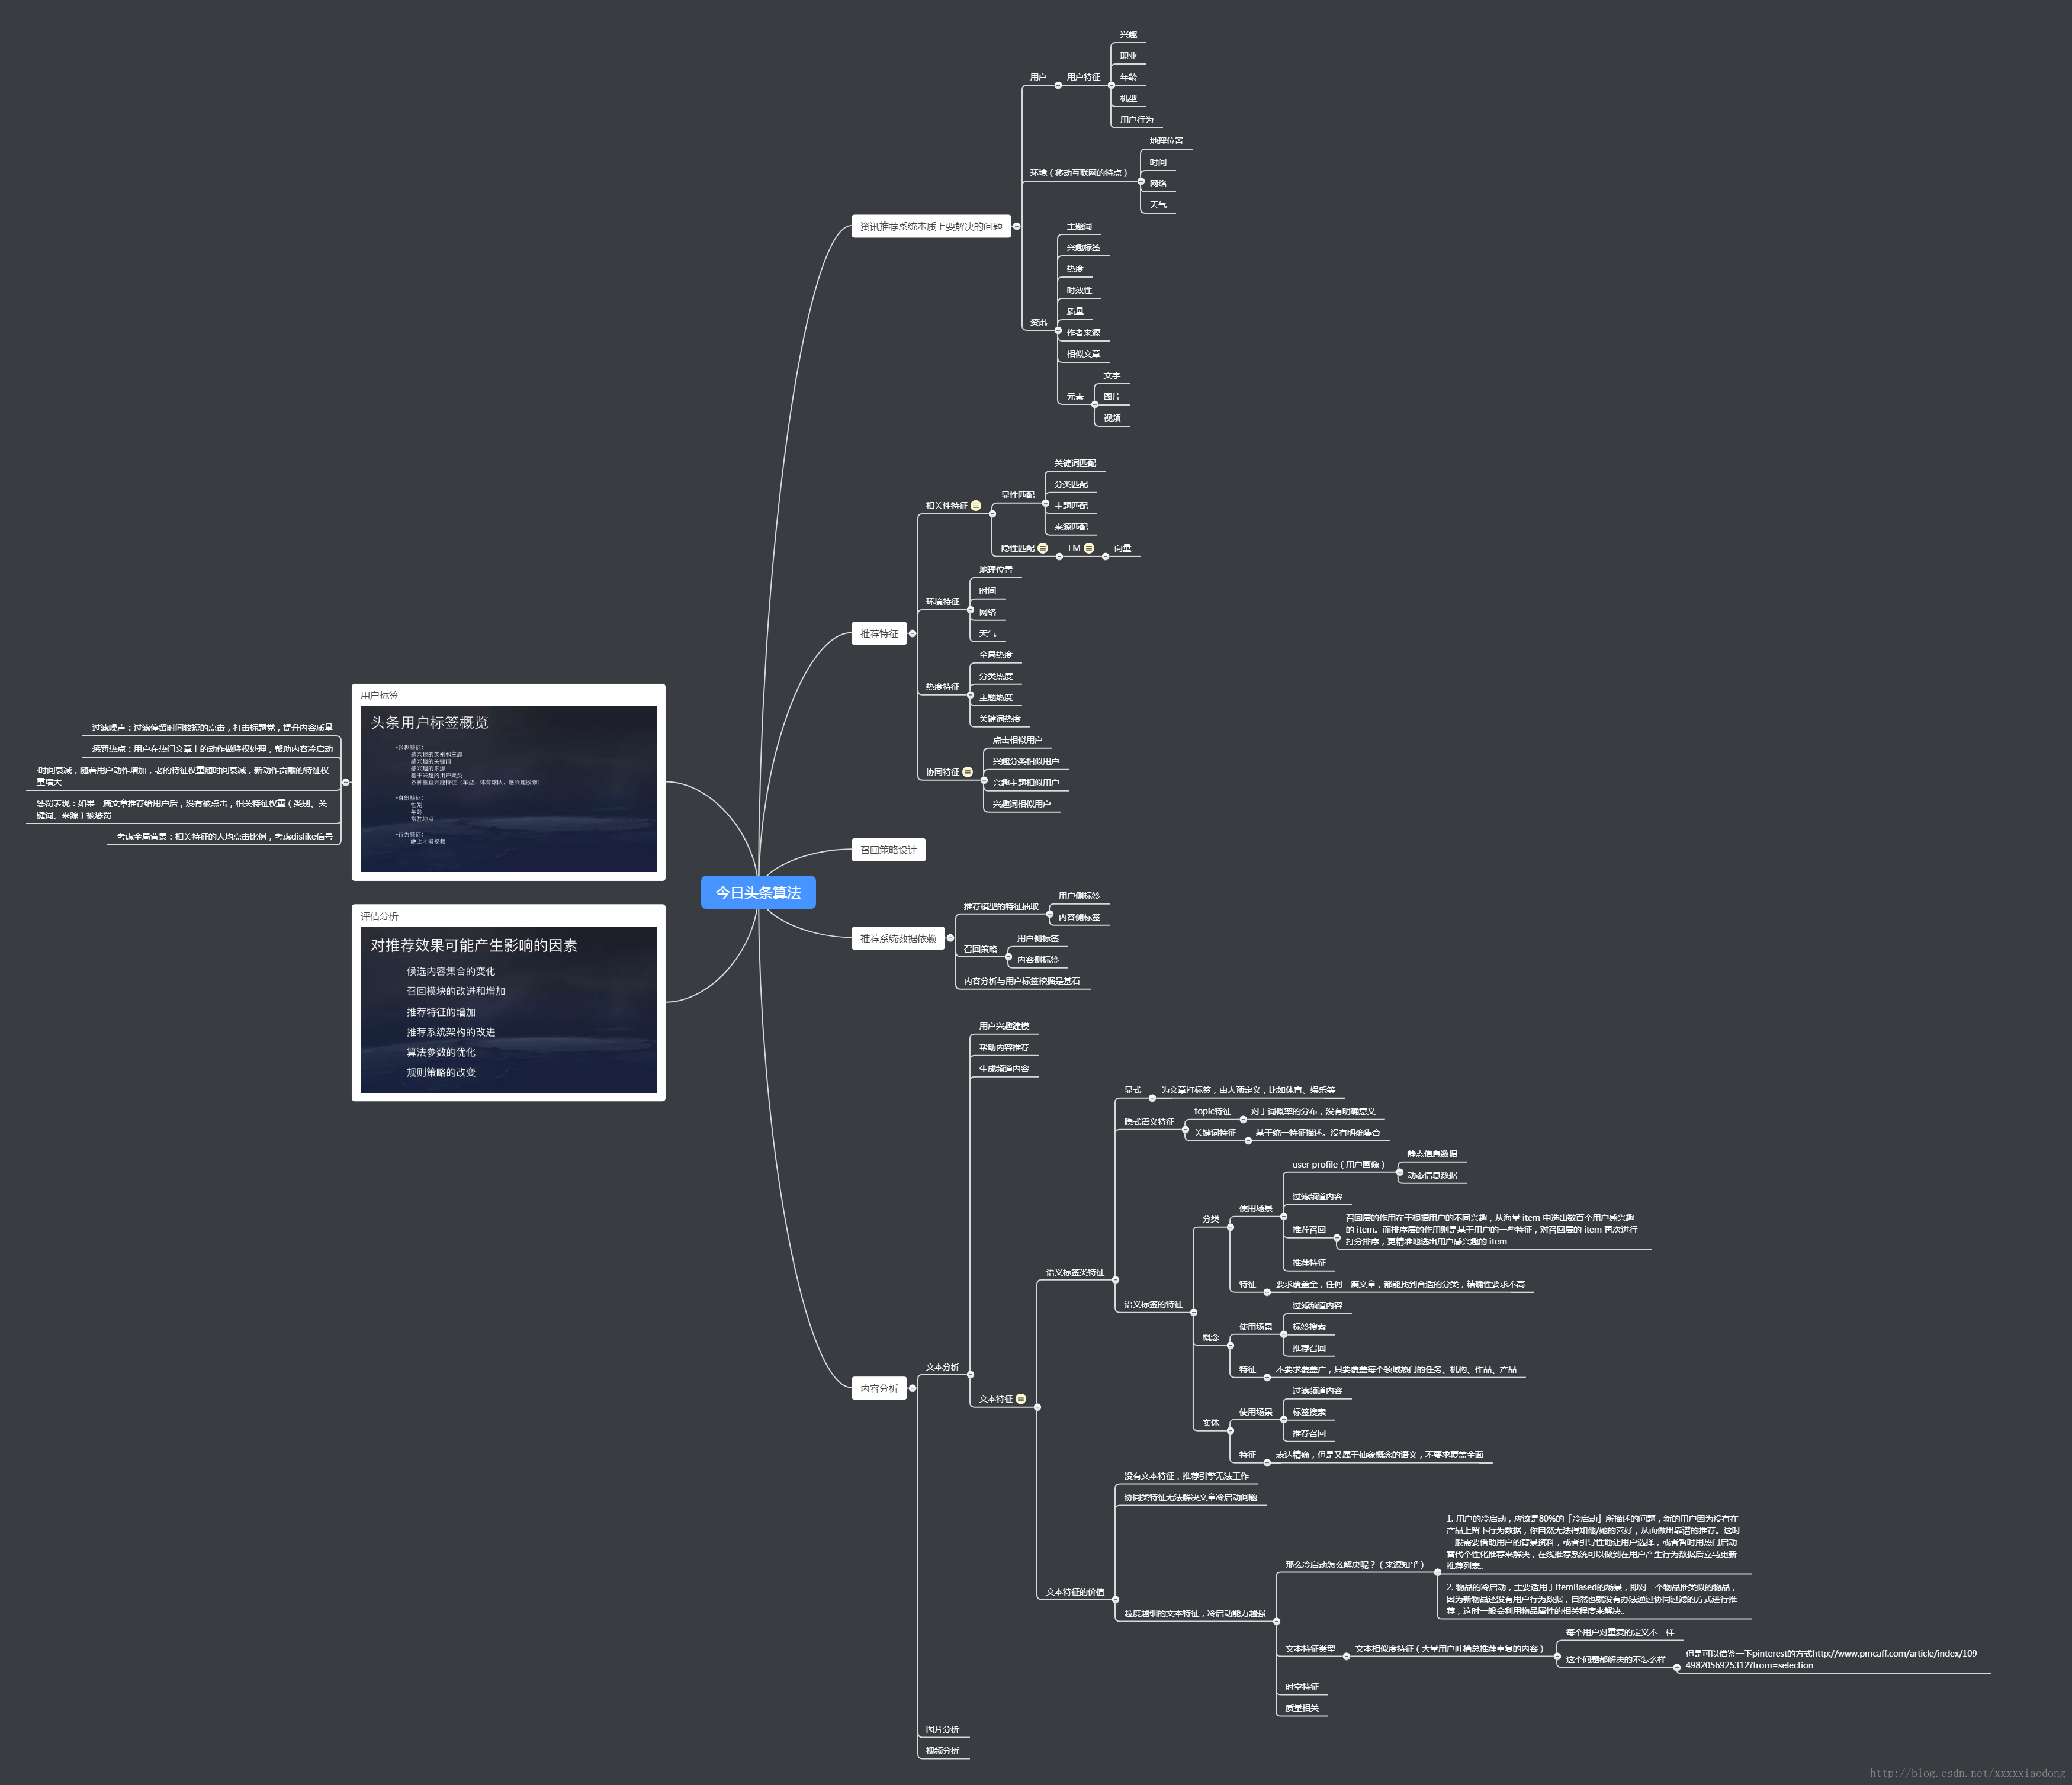
Task: Select the 推荐系统数据依赖 main topic
Action: pos(898,939)
